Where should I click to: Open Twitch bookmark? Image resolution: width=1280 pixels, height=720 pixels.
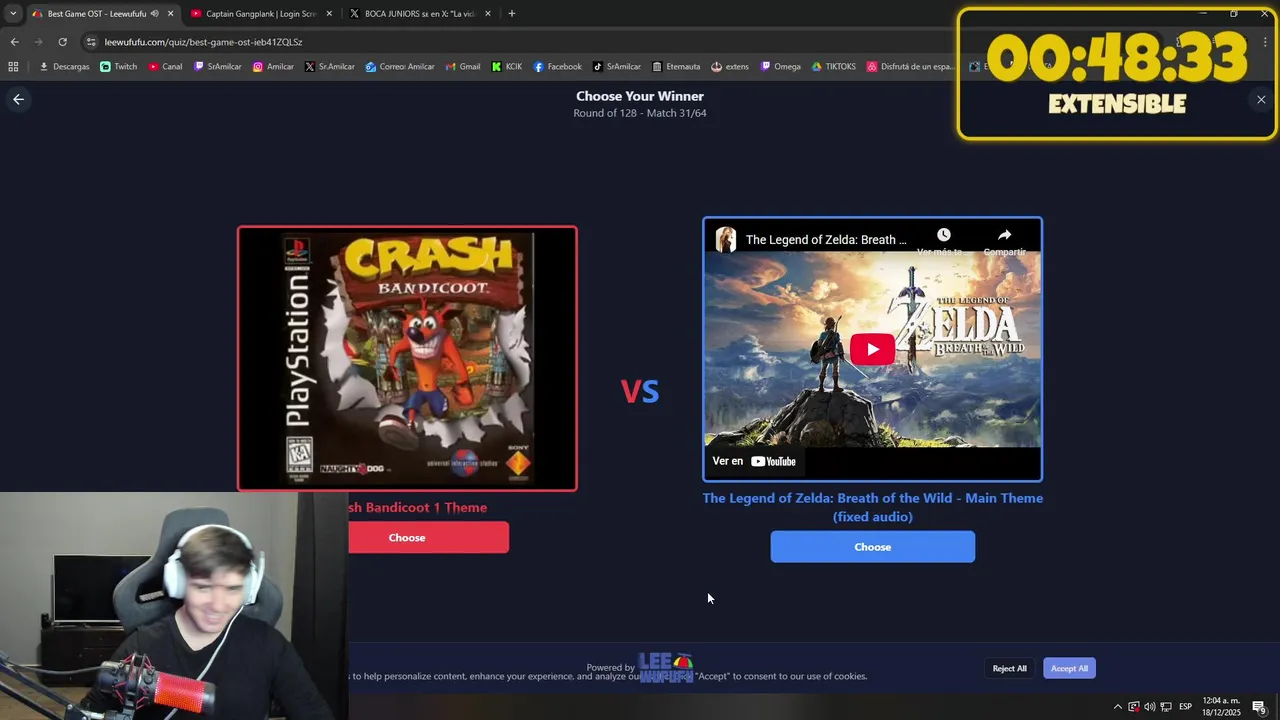119,67
